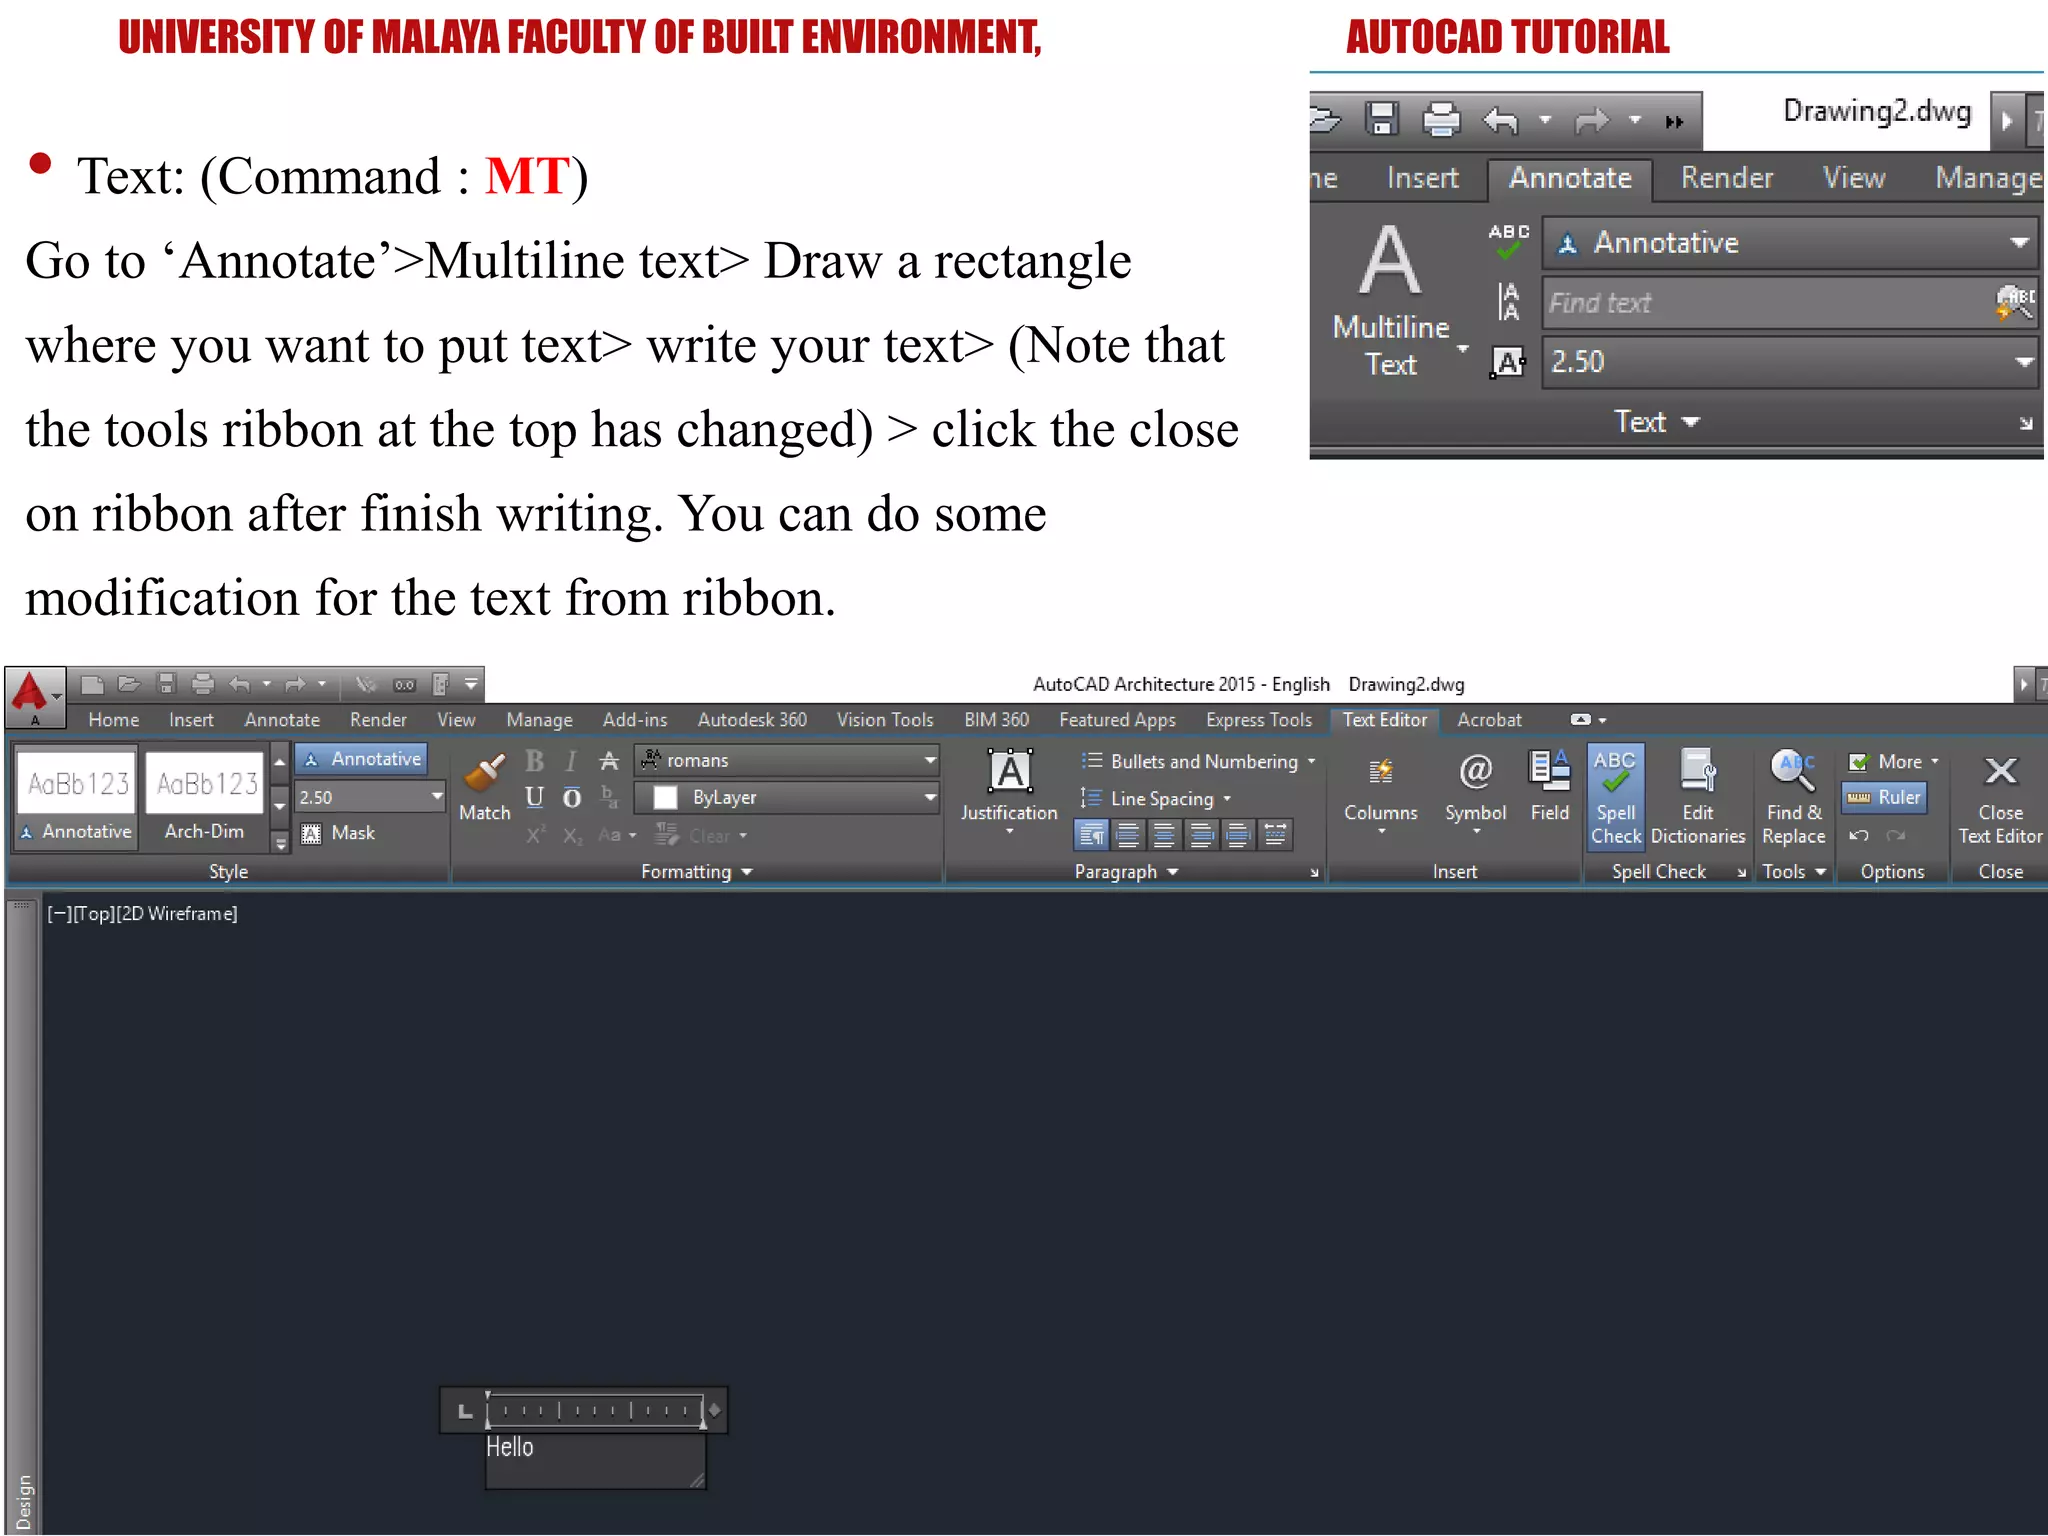Toggle Spell Check in Text Editor ribbon
The height and width of the screenshot is (1536, 2048).
1615,797
